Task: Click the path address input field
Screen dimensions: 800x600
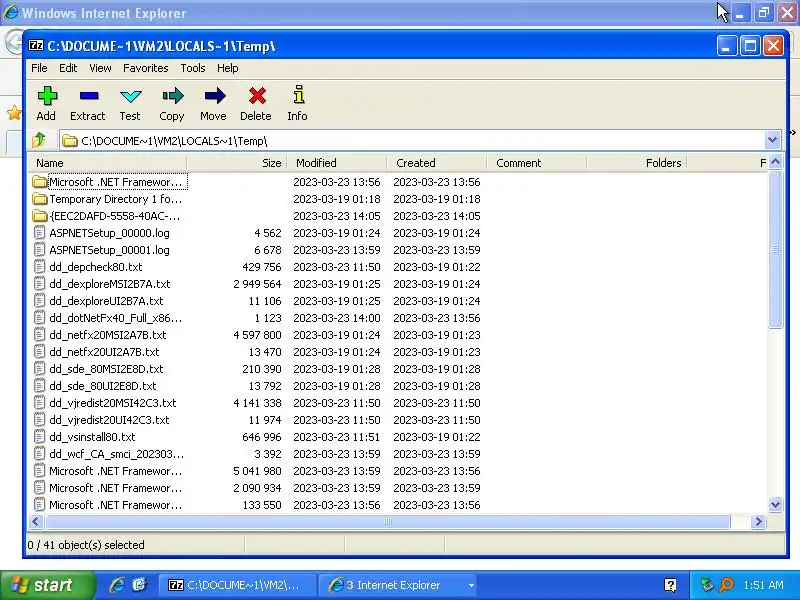Action: coord(412,140)
